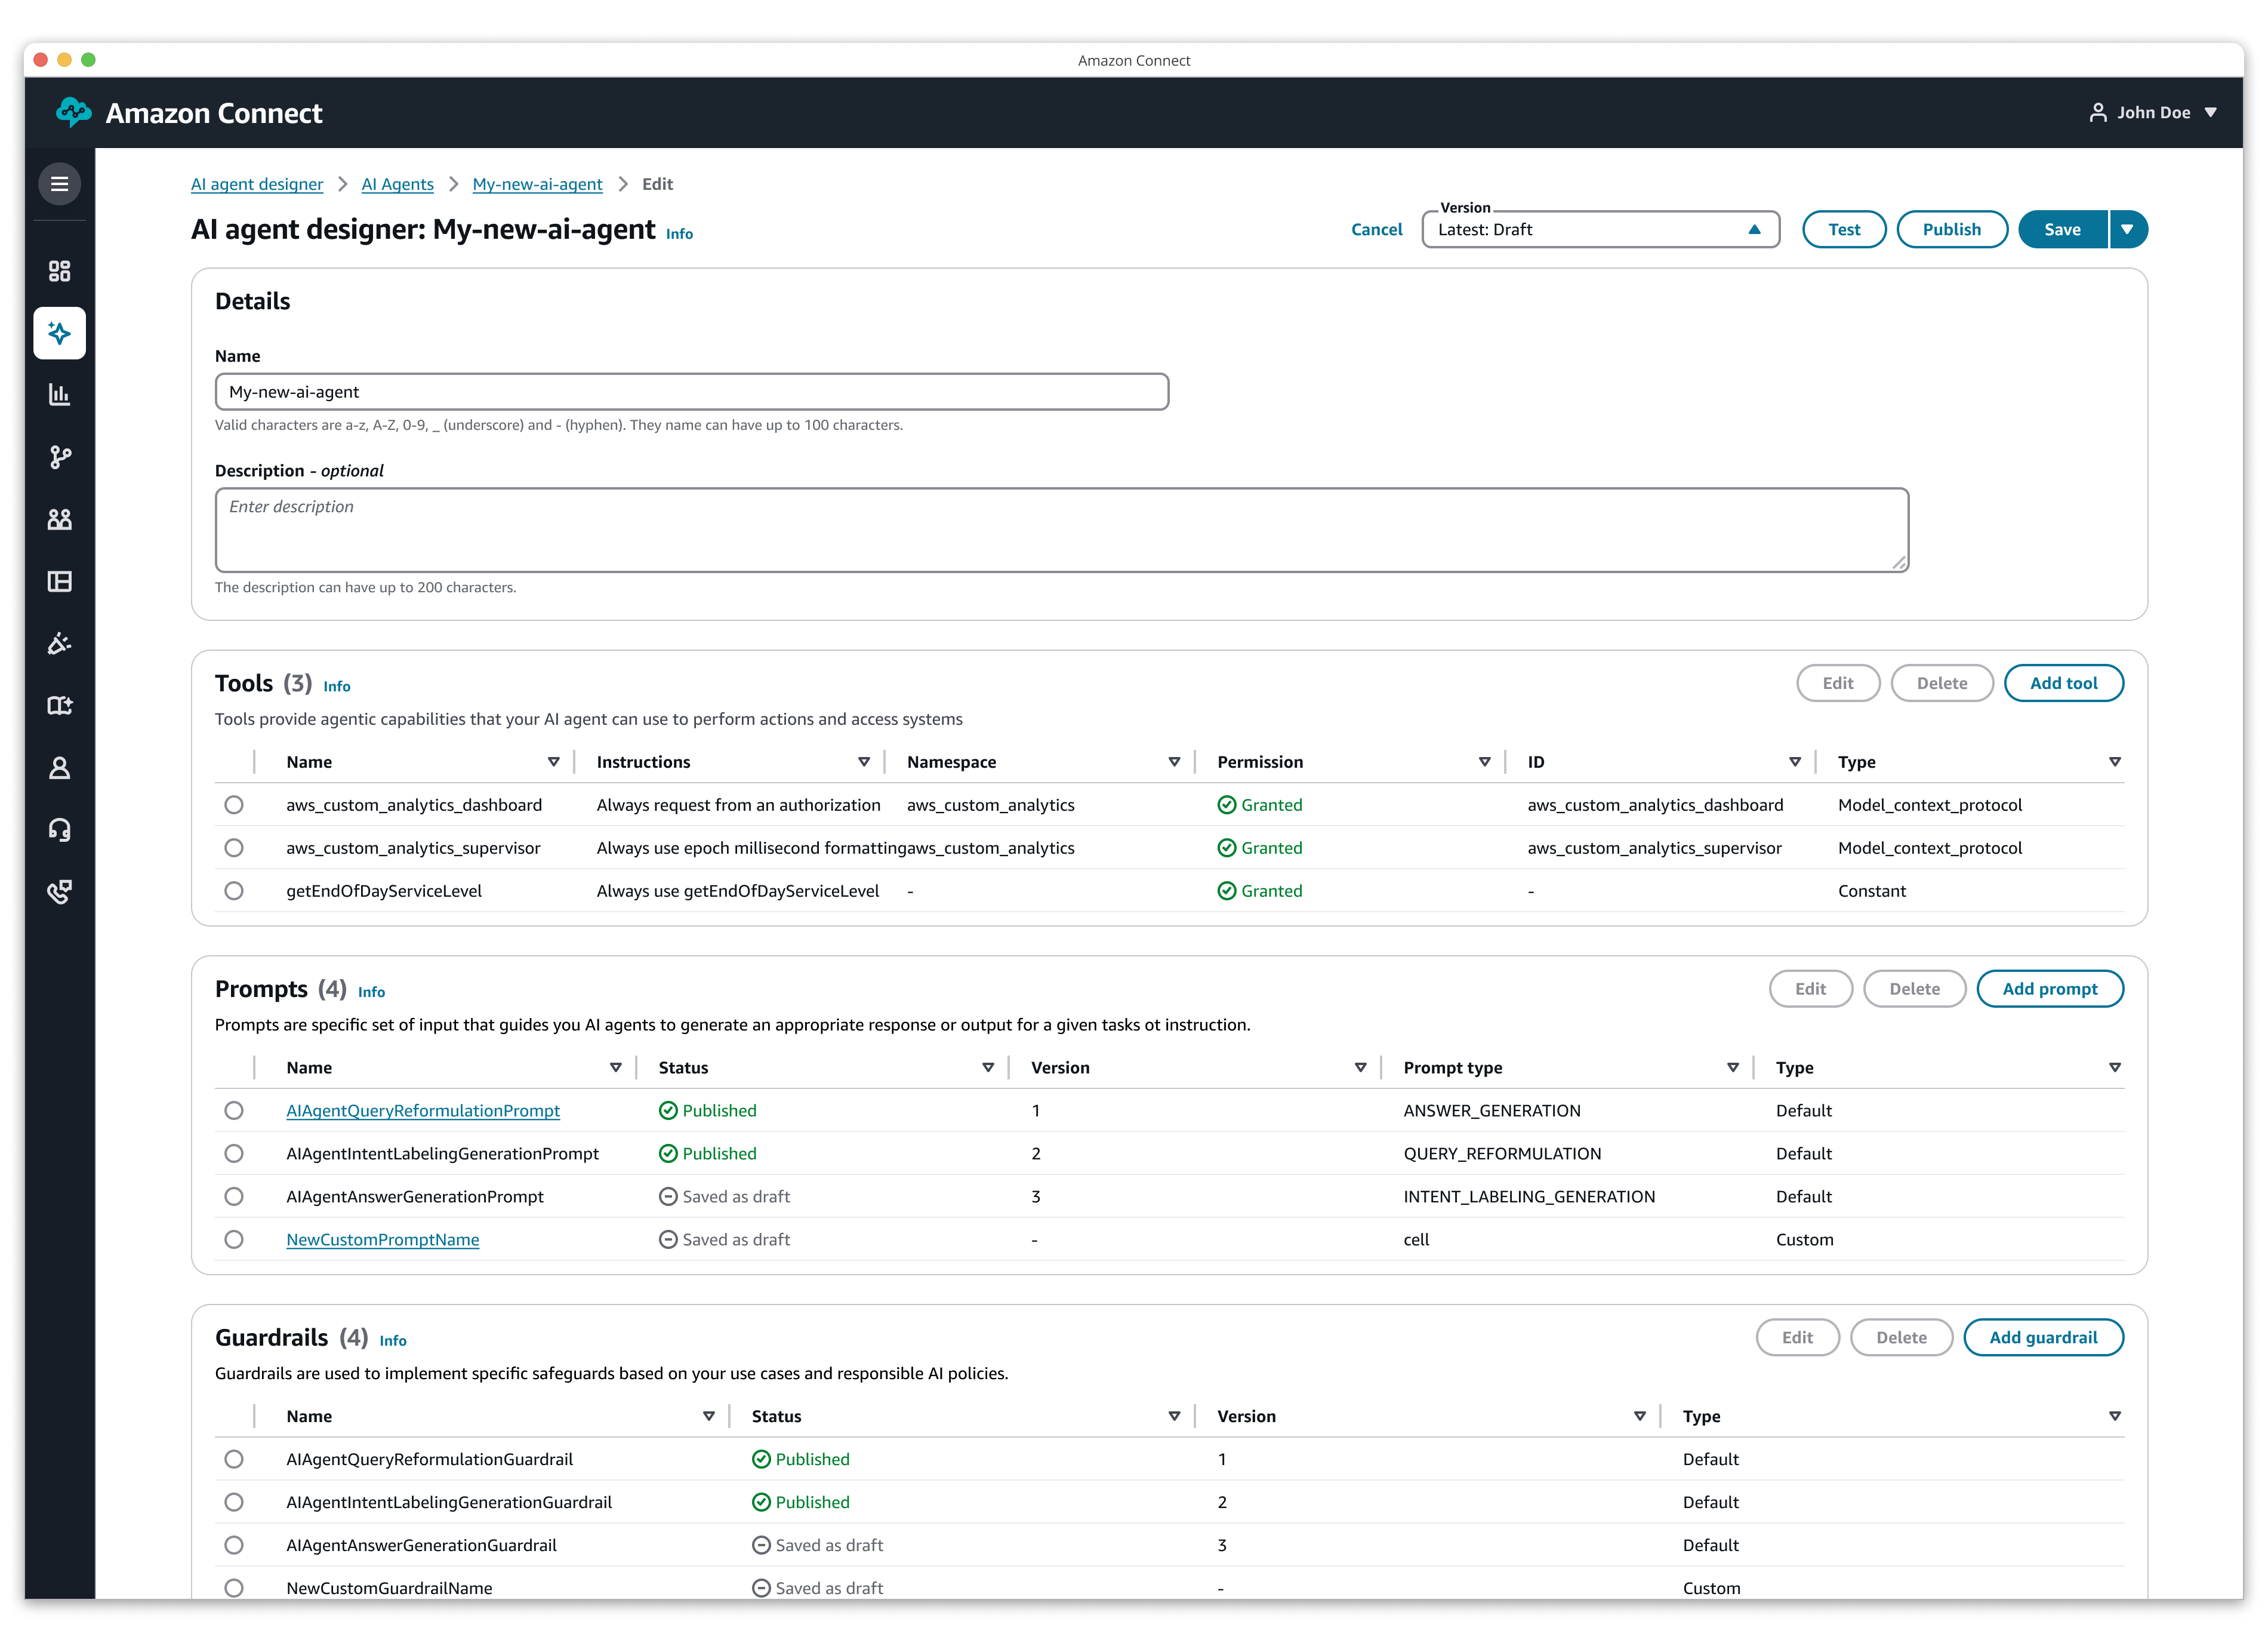
Task: Open the hamburger navigation menu
Action: 59,184
